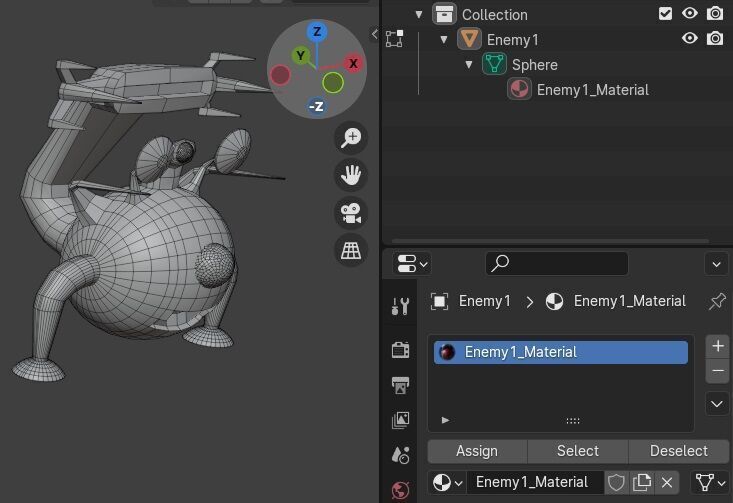Unlink material with X button
733x503 pixels.
pos(667,482)
